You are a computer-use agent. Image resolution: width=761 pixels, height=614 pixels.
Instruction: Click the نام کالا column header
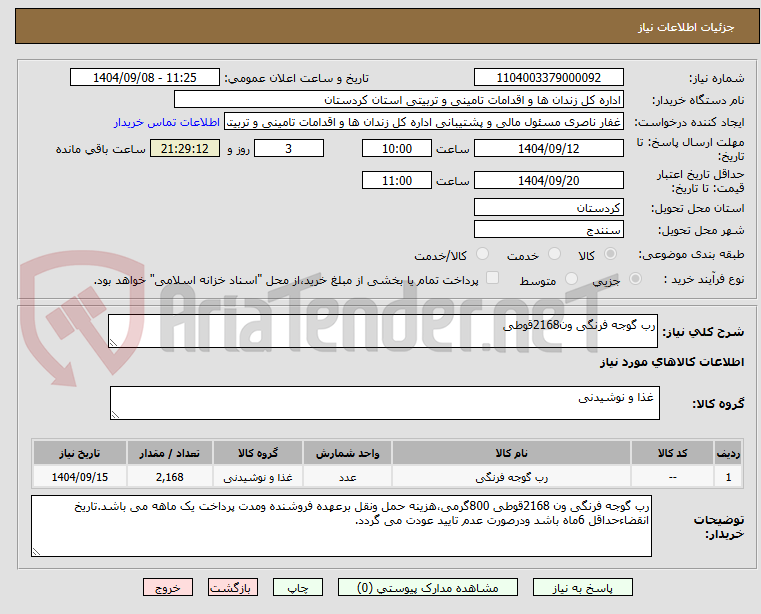point(512,453)
